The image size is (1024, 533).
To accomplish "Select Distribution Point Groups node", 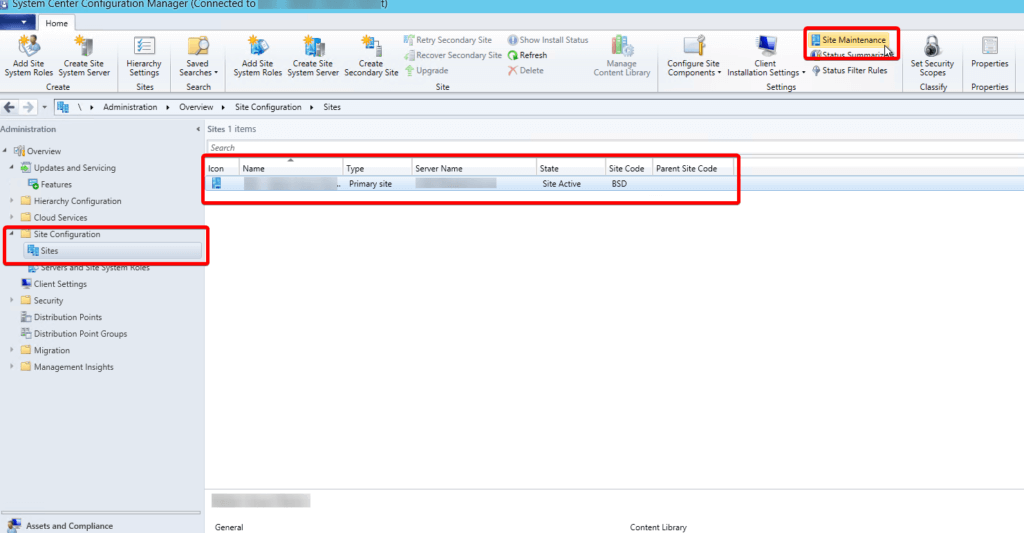I will pyautogui.click(x=74, y=334).
